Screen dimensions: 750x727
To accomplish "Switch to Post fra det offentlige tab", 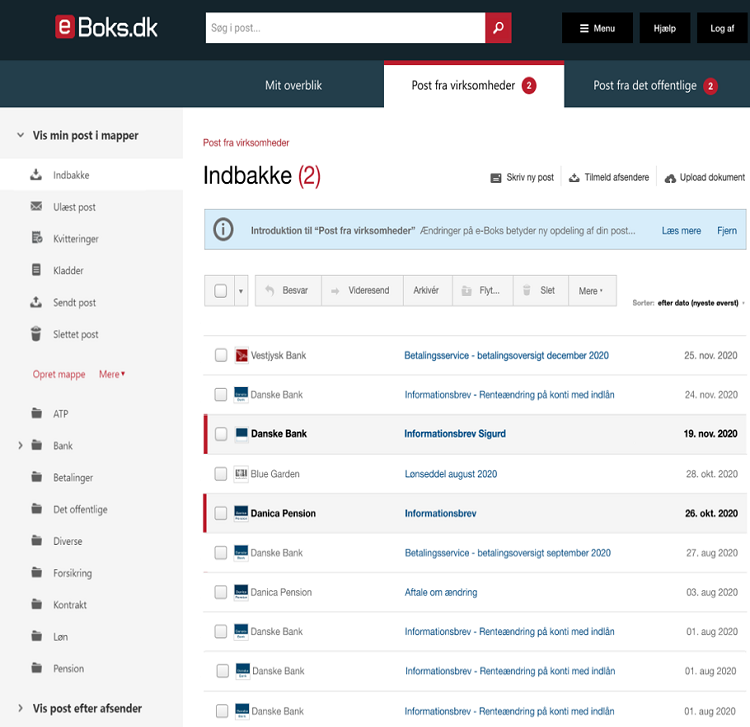I will [656, 85].
